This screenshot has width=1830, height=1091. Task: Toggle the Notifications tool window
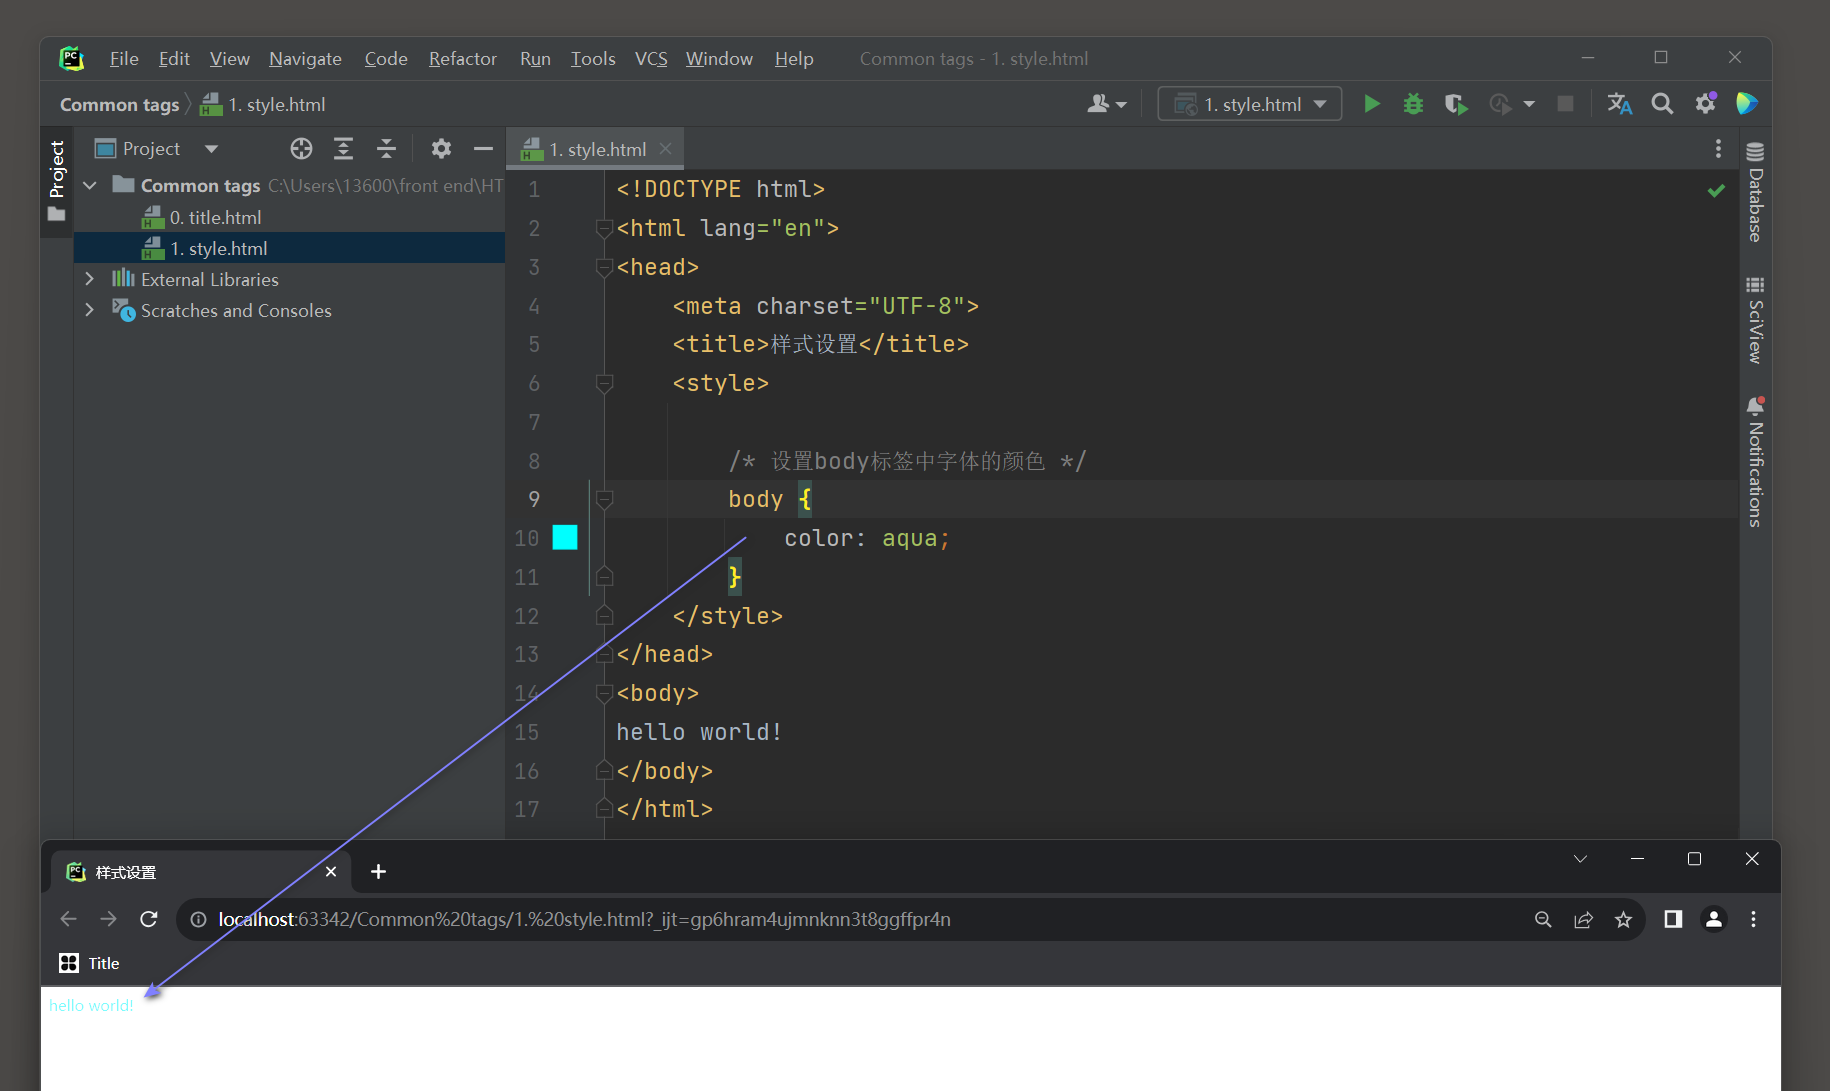tap(1755, 462)
